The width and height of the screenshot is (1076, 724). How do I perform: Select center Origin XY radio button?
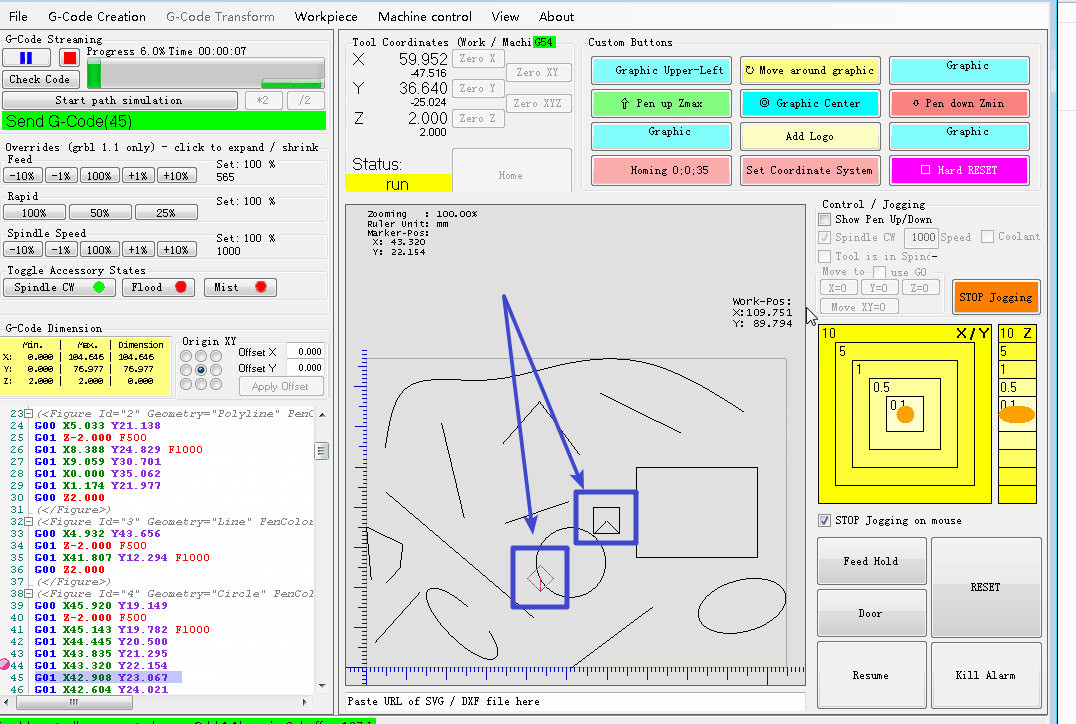201,369
